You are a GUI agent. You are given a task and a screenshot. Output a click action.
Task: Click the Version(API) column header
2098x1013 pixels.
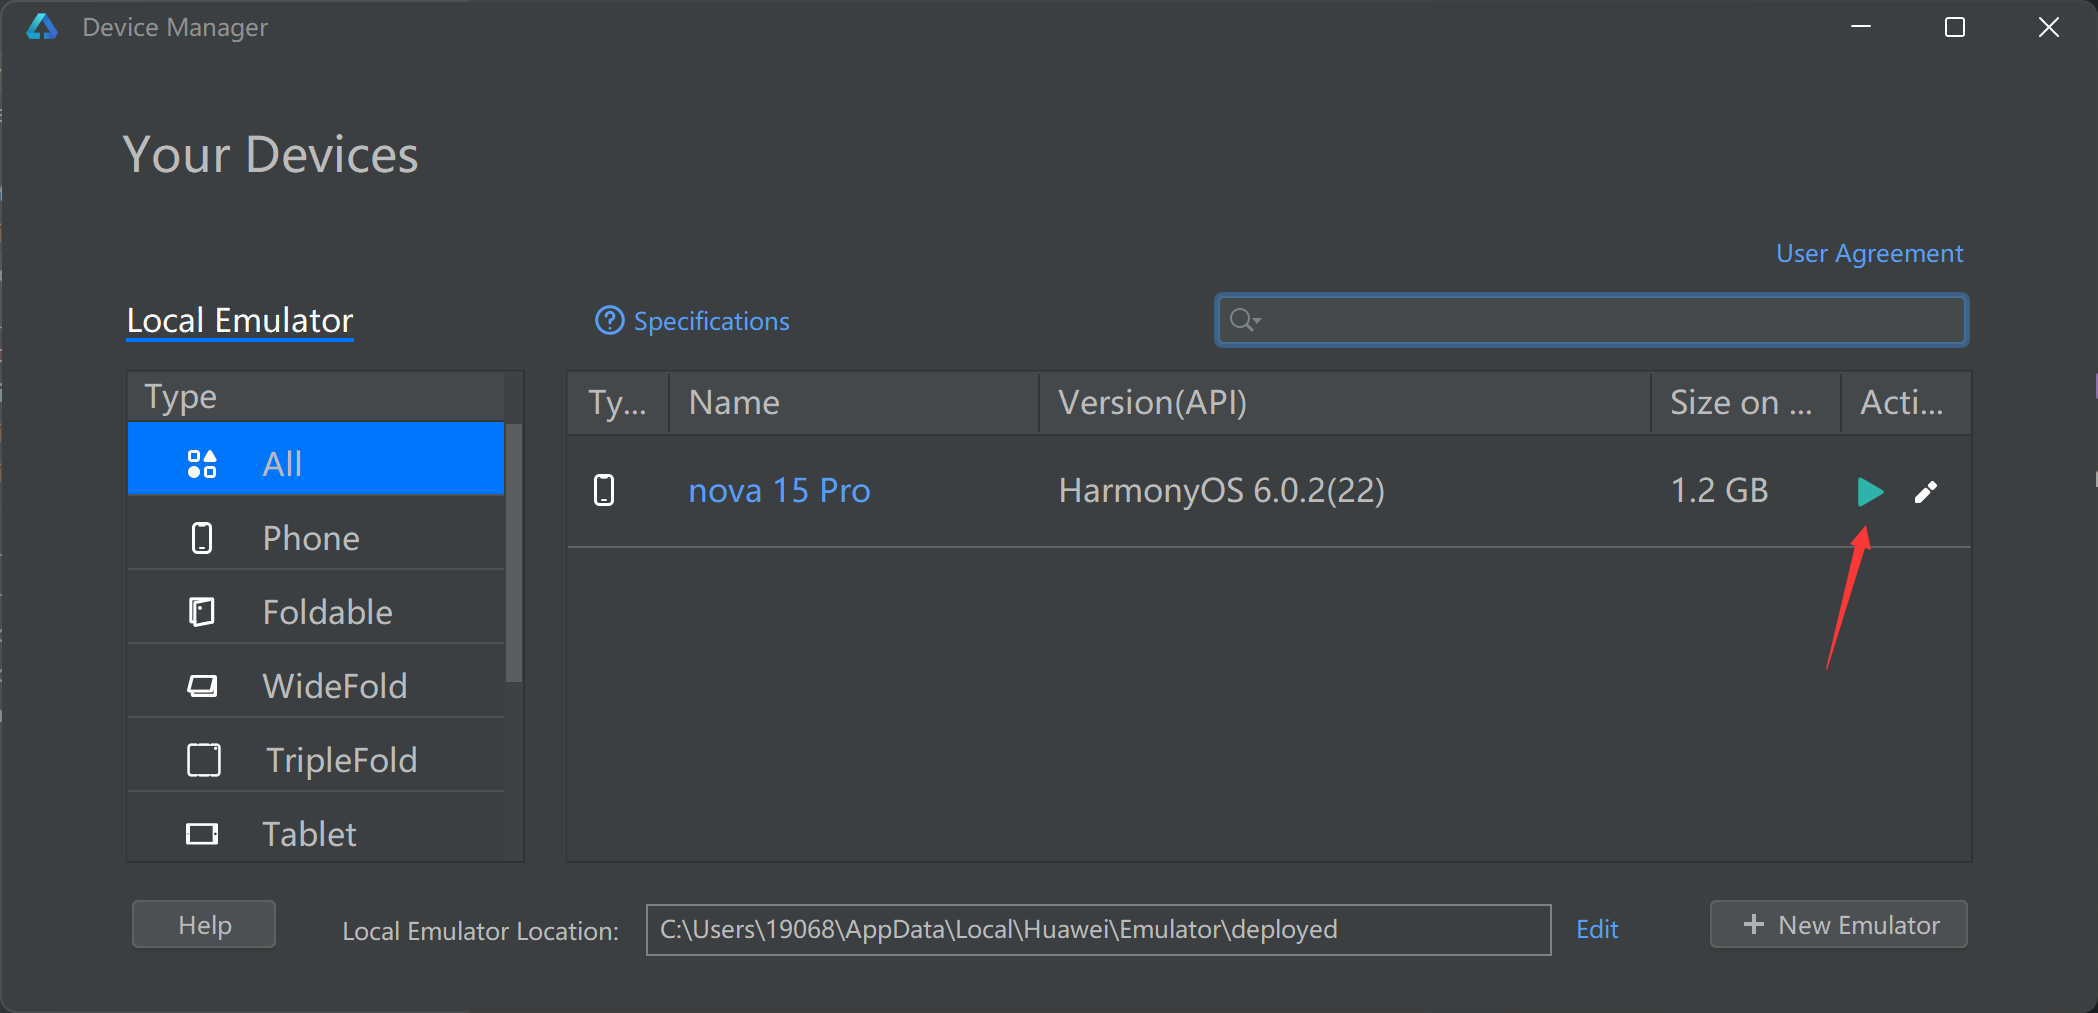[x=1345, y=403]
